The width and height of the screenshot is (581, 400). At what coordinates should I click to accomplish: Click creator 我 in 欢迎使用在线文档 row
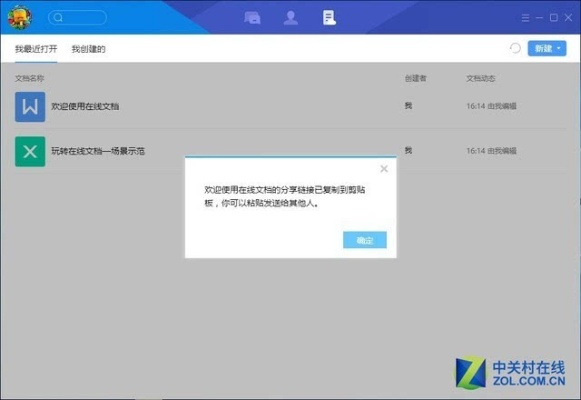[x=408, y=106]
